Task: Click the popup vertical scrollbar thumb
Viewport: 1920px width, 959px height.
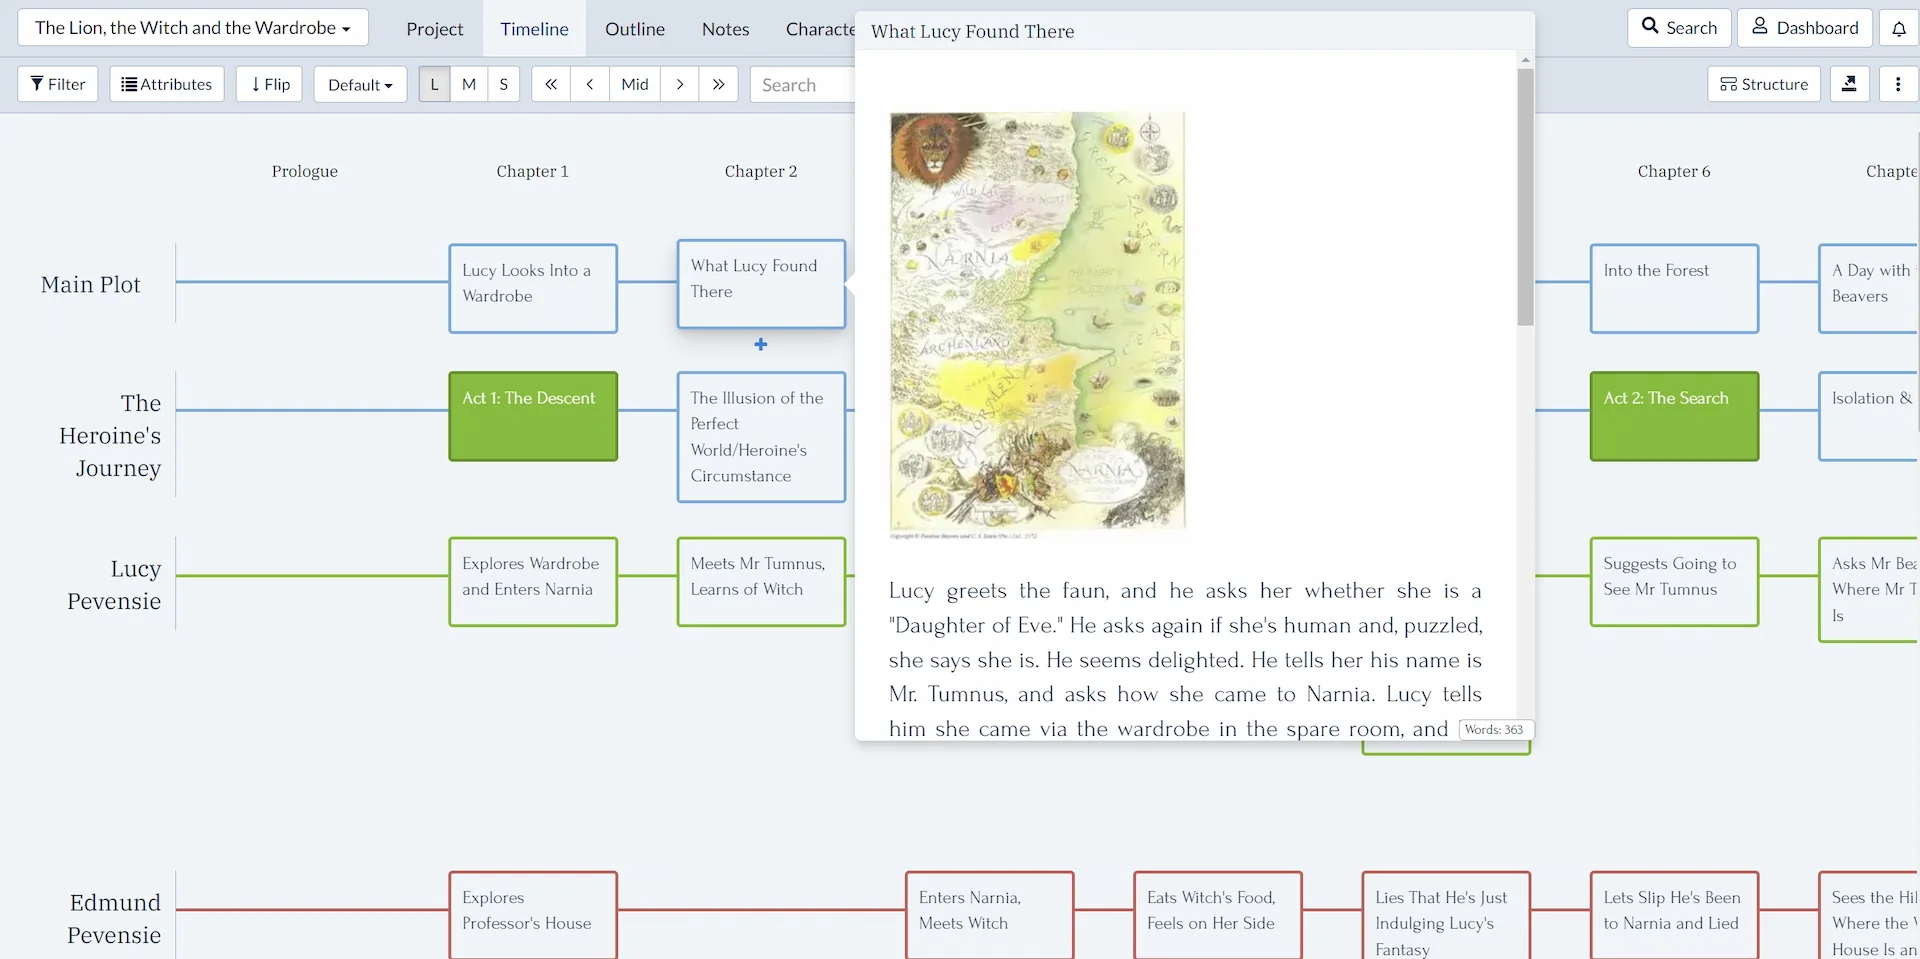Action: pyautogui.click(x=1525, y=197)
